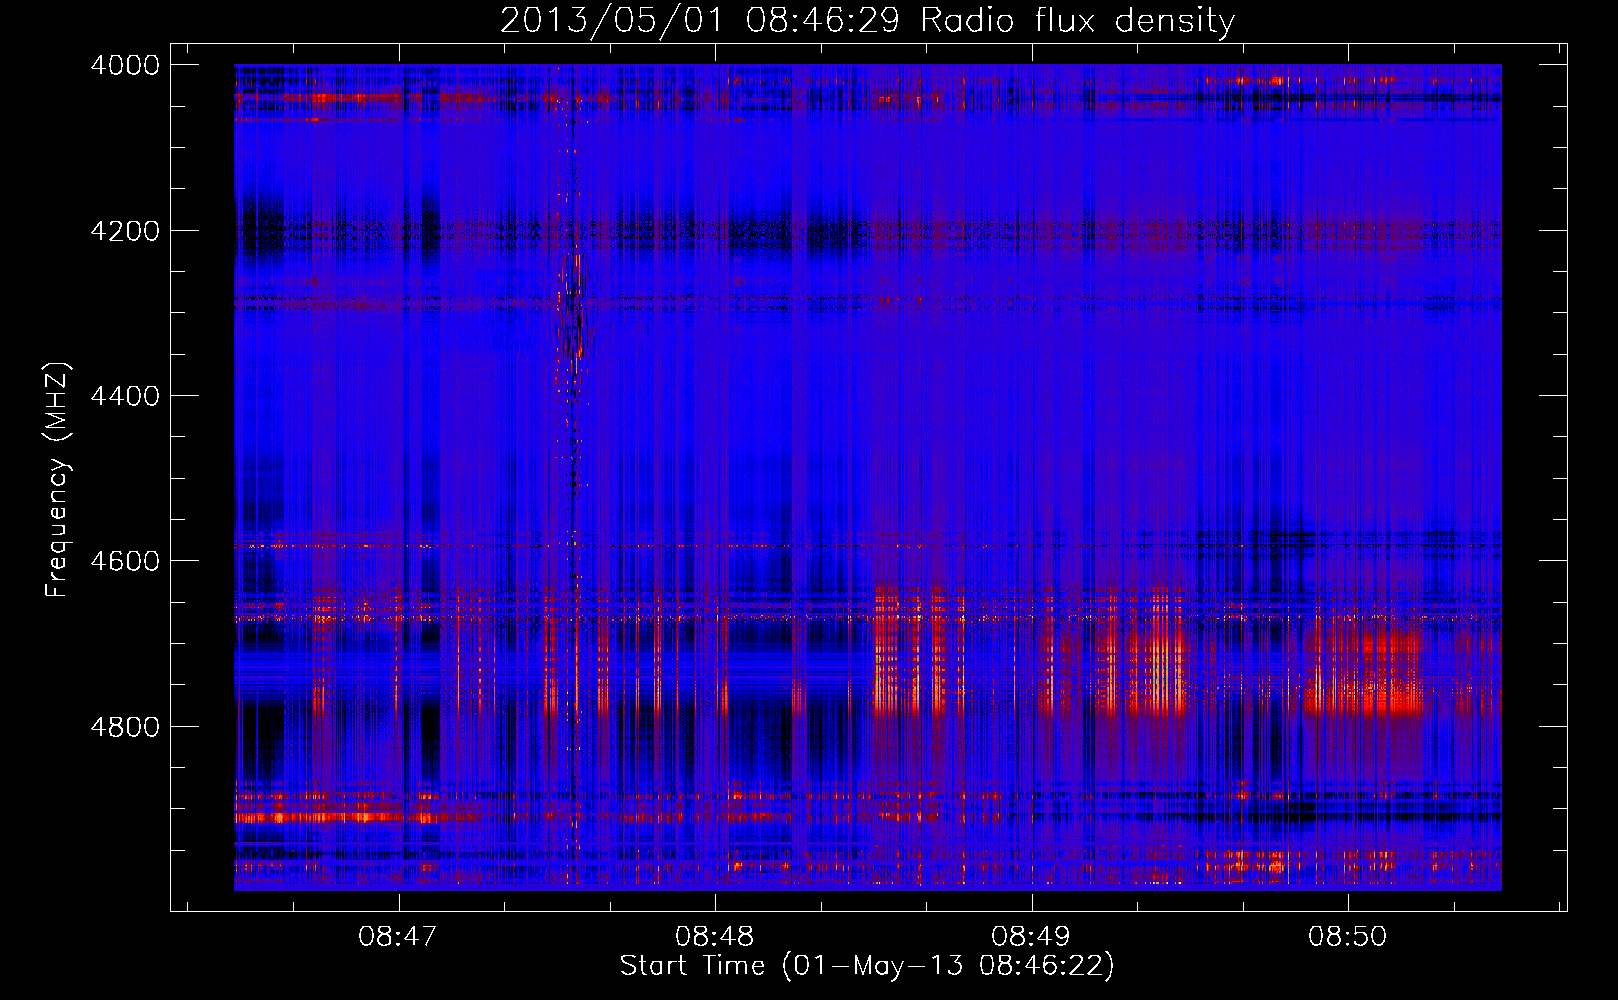Click the 08:49 time tick label

[1031, 936]
